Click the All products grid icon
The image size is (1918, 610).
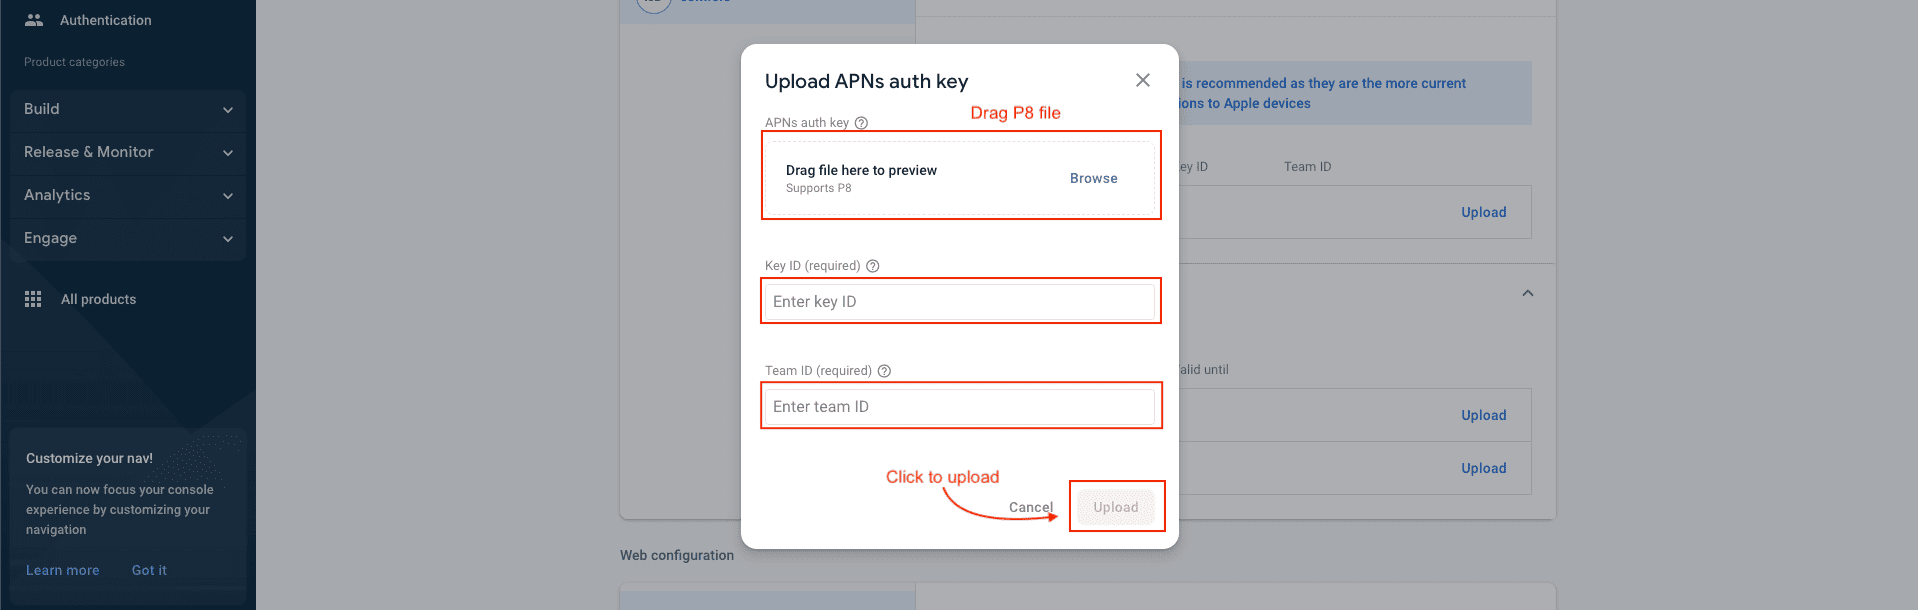33,299
